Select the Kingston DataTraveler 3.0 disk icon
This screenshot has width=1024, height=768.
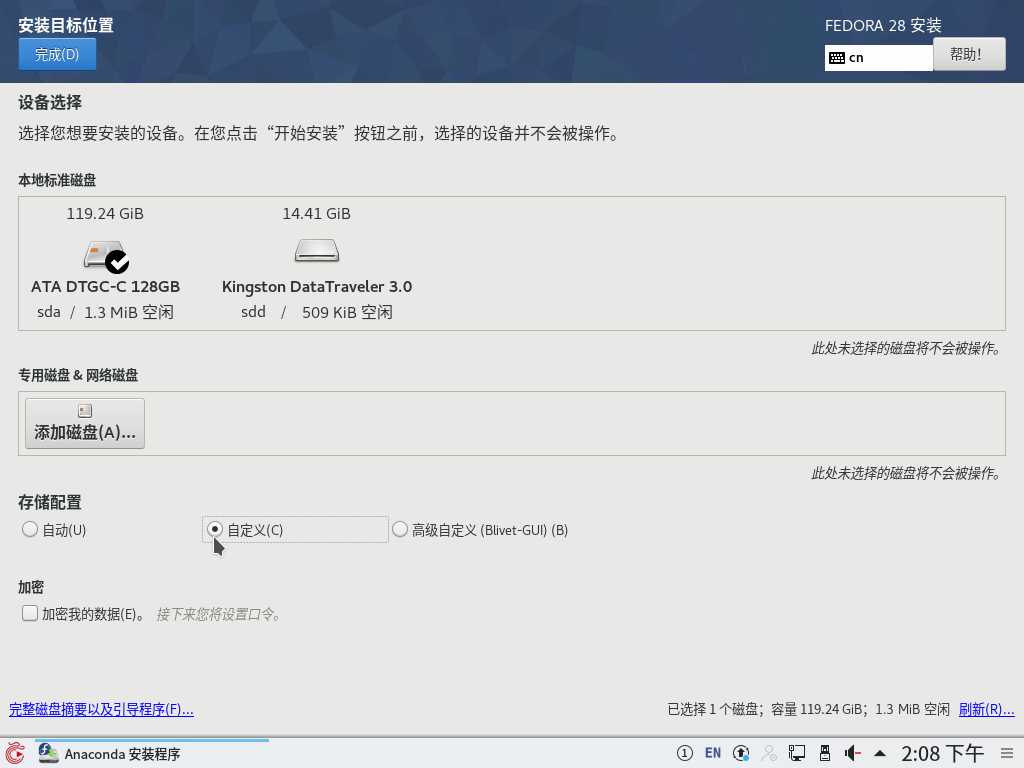coord(317,251)
